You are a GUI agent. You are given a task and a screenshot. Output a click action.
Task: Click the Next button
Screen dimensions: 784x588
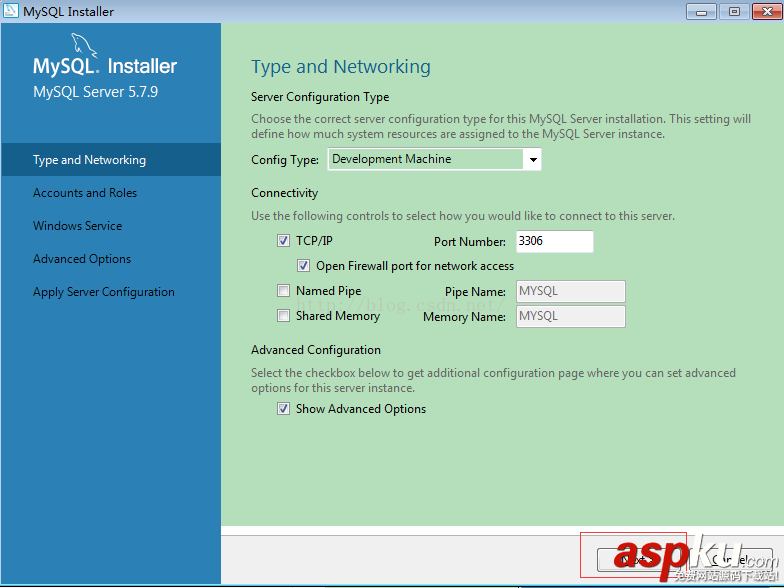tap(636, 560)
